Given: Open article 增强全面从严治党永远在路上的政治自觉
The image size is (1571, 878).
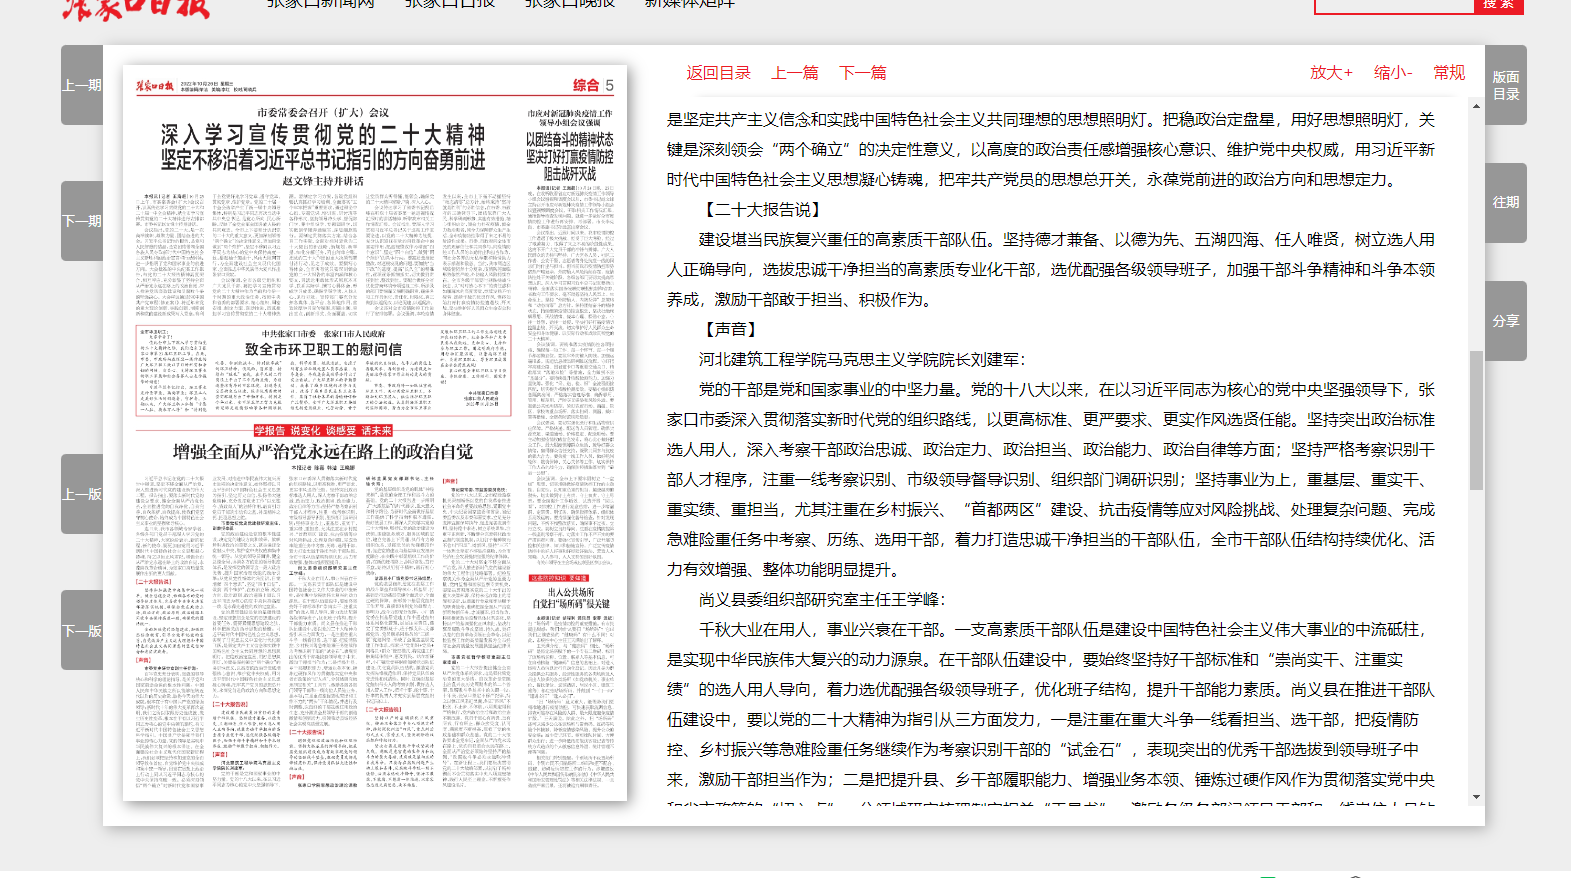Looking at the screenshot, I should click(323, 452).
